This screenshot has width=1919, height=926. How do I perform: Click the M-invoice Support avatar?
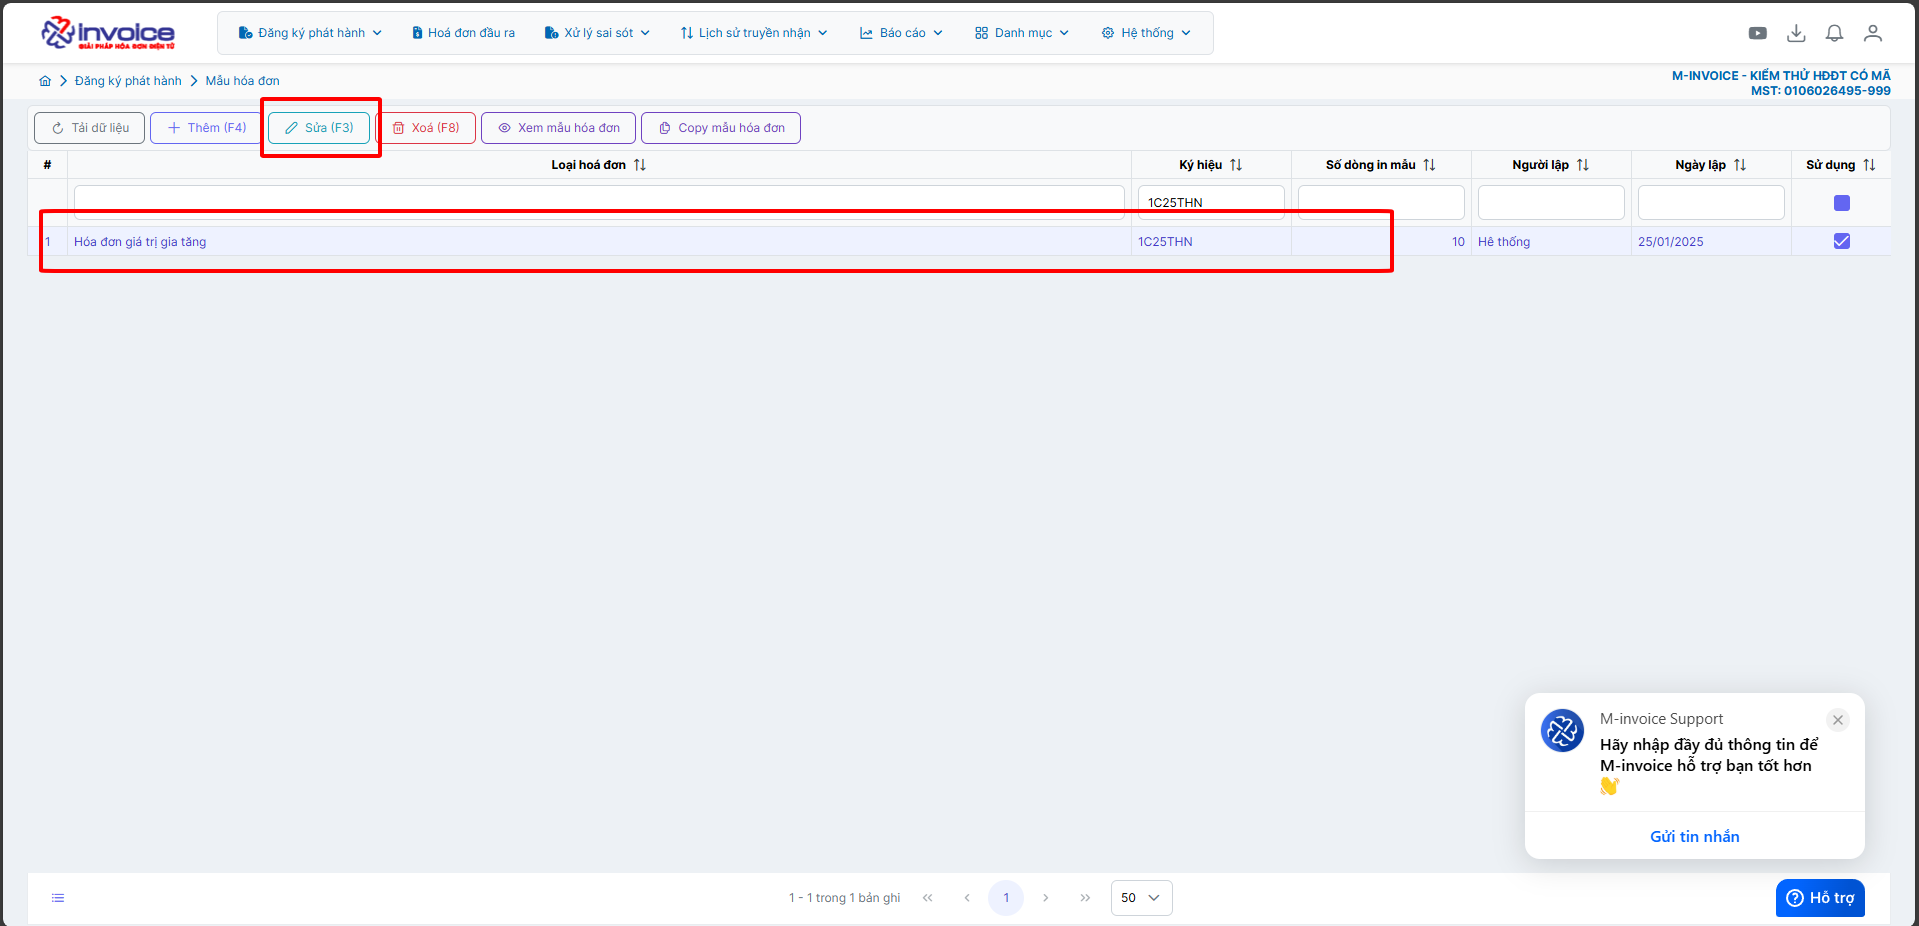click(x=1562, y=731)
